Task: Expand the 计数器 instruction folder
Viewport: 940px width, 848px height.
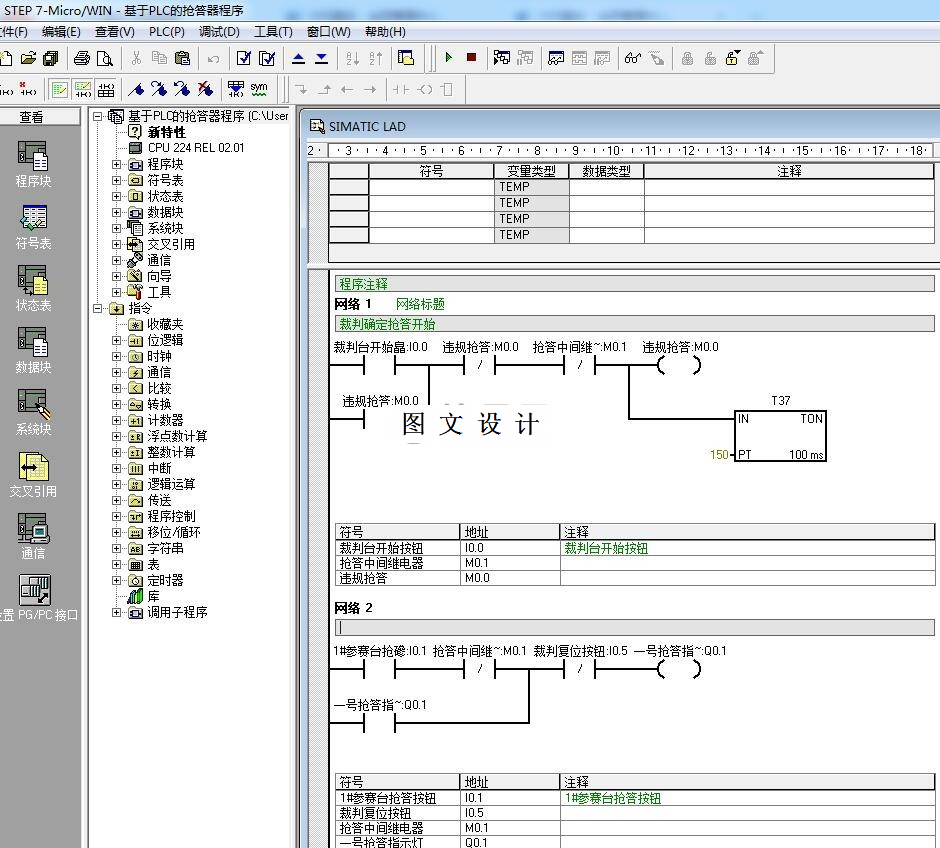Action: click(x=116, y=421)
